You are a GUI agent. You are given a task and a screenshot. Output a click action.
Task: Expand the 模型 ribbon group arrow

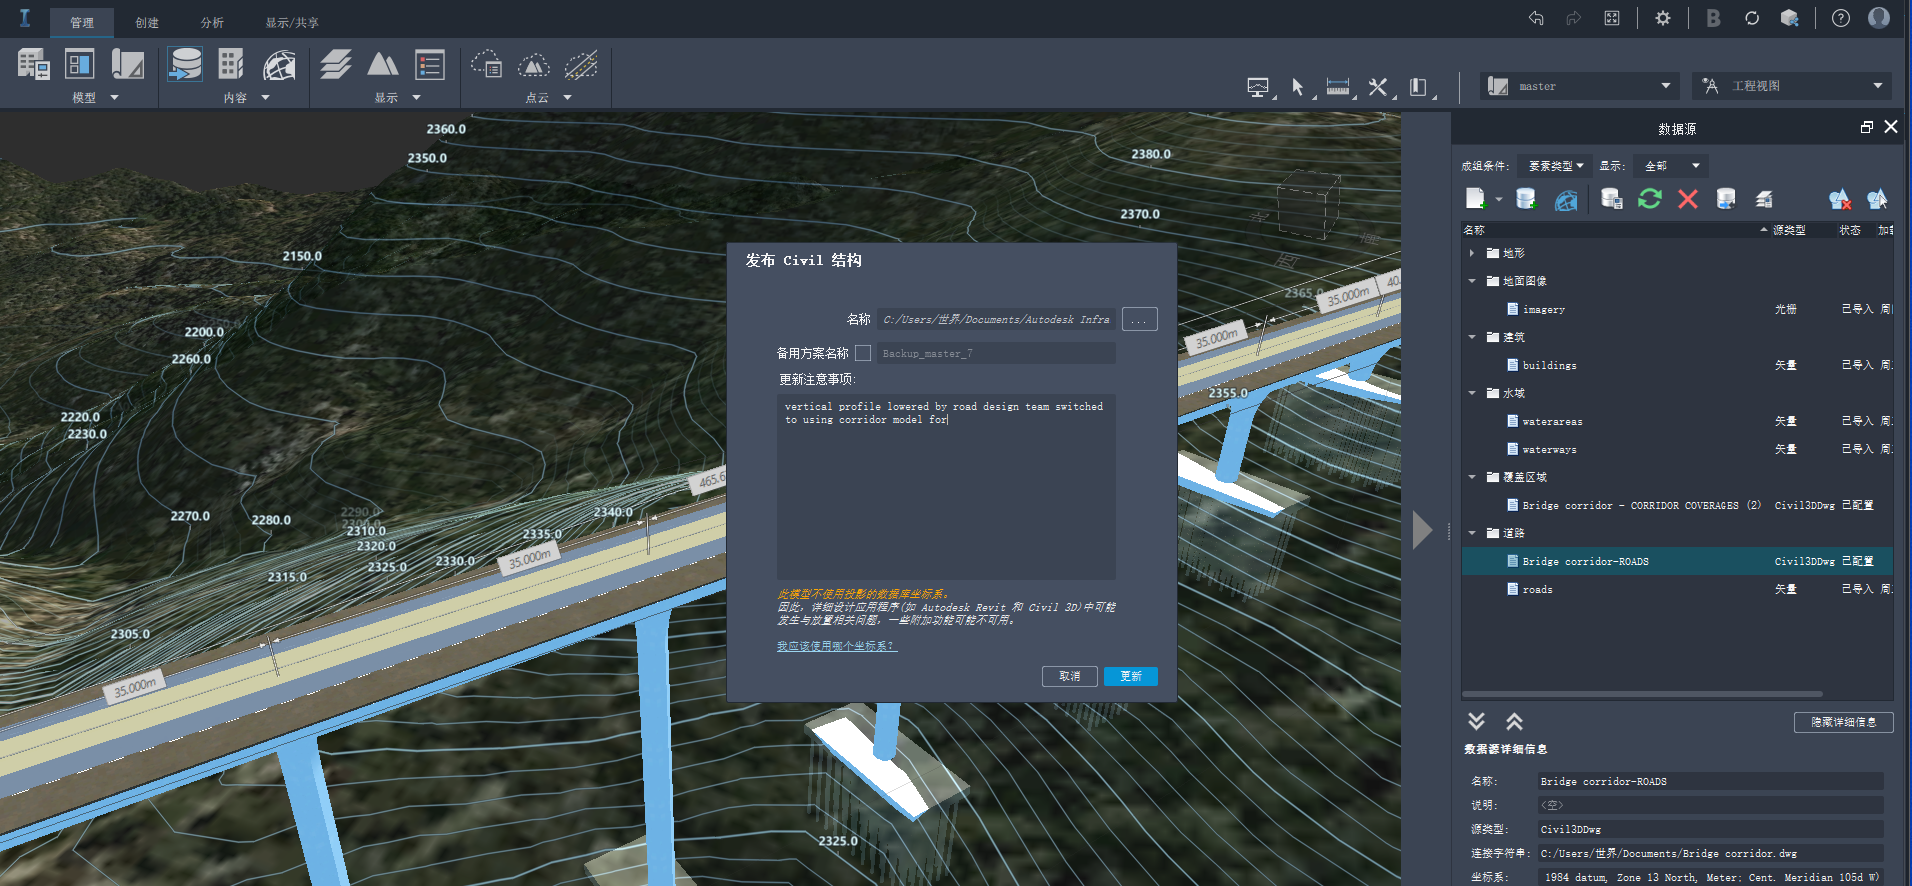coord(114,98)
